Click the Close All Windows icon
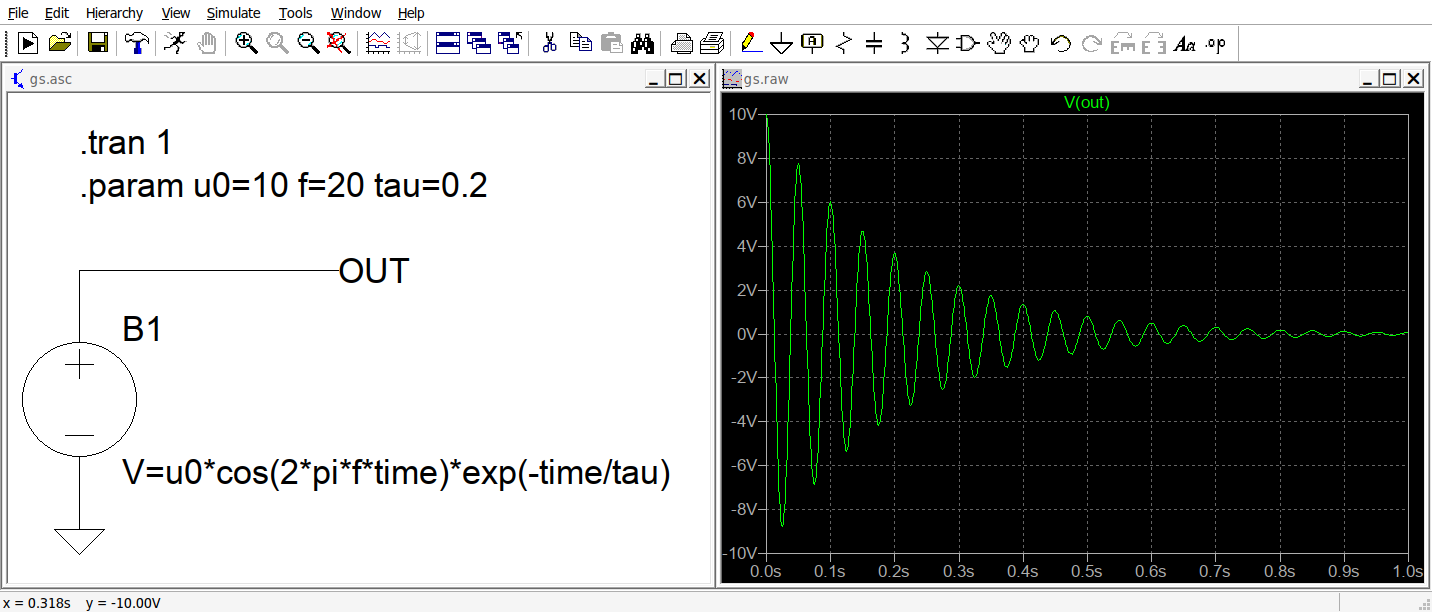This screenshot has height=612, width=1432. (510, 42)
